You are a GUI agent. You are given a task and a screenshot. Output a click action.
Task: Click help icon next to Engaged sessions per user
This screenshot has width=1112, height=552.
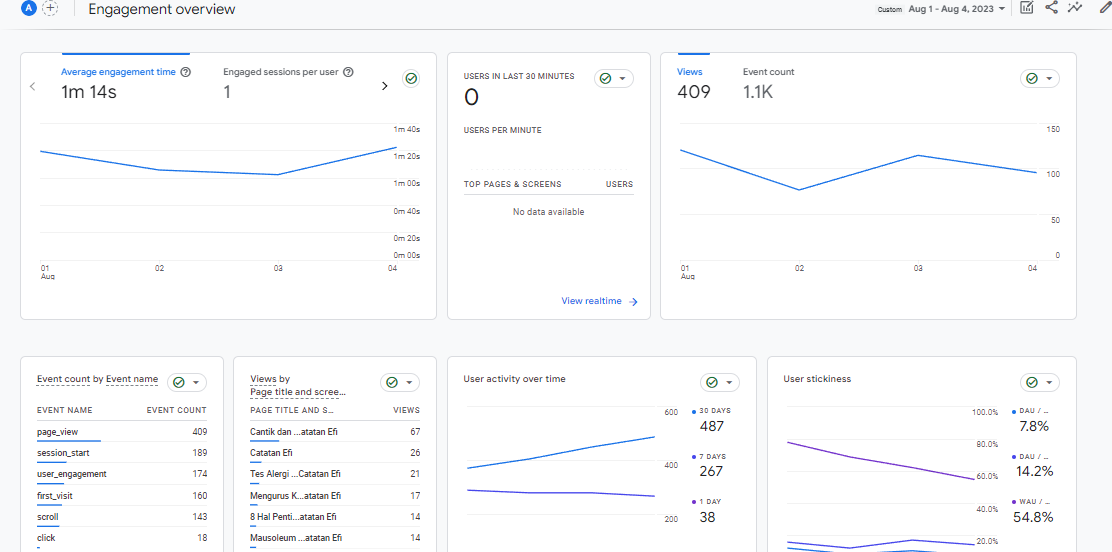348,72
